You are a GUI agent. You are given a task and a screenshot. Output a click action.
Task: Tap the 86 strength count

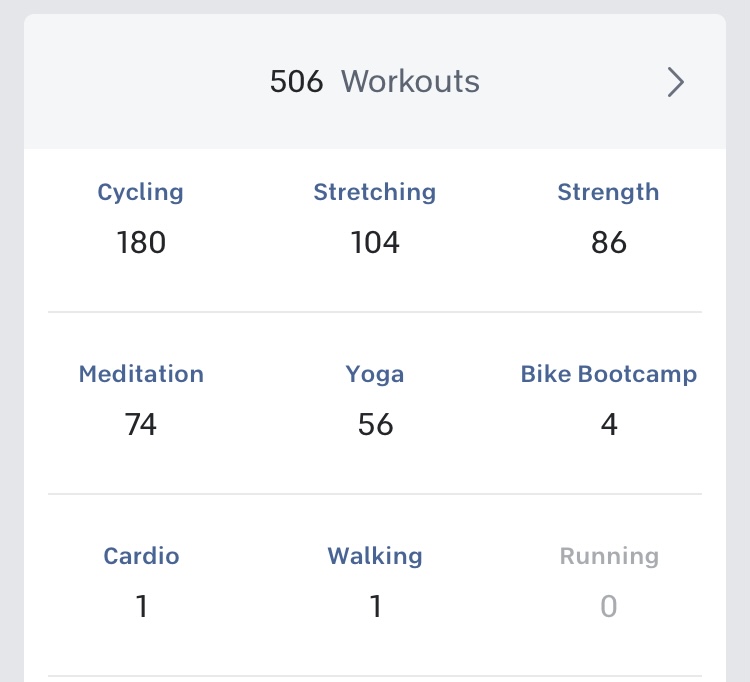pyautogui.click(x=608, y=243)
